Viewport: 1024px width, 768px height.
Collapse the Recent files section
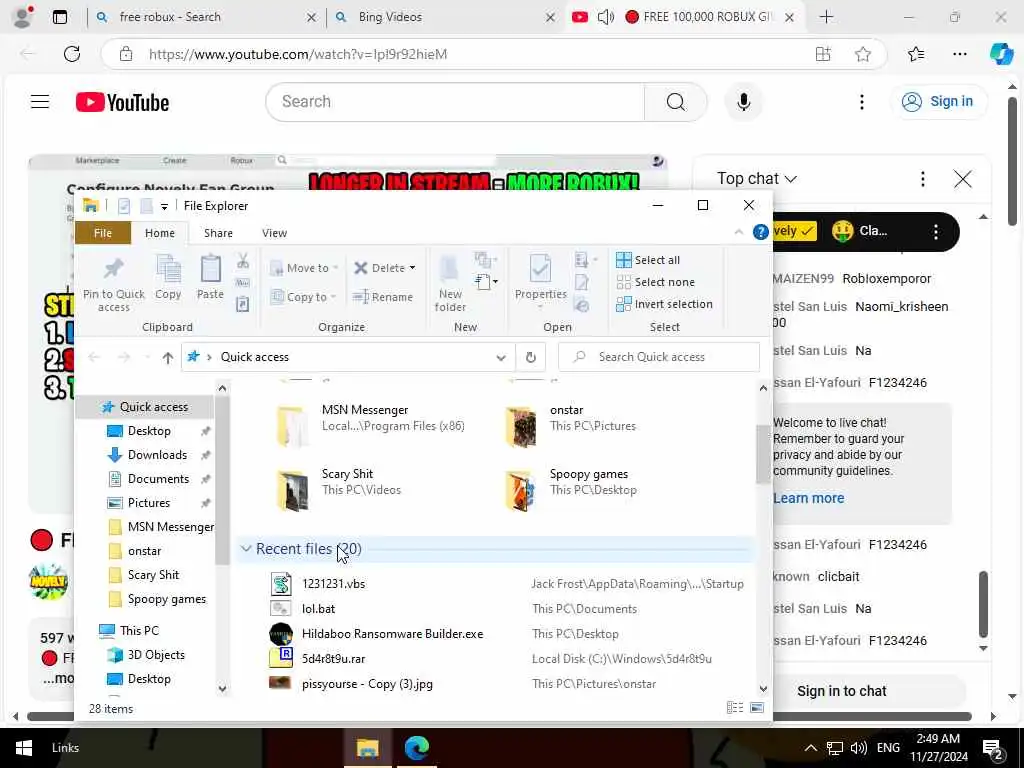pos(246,549)
